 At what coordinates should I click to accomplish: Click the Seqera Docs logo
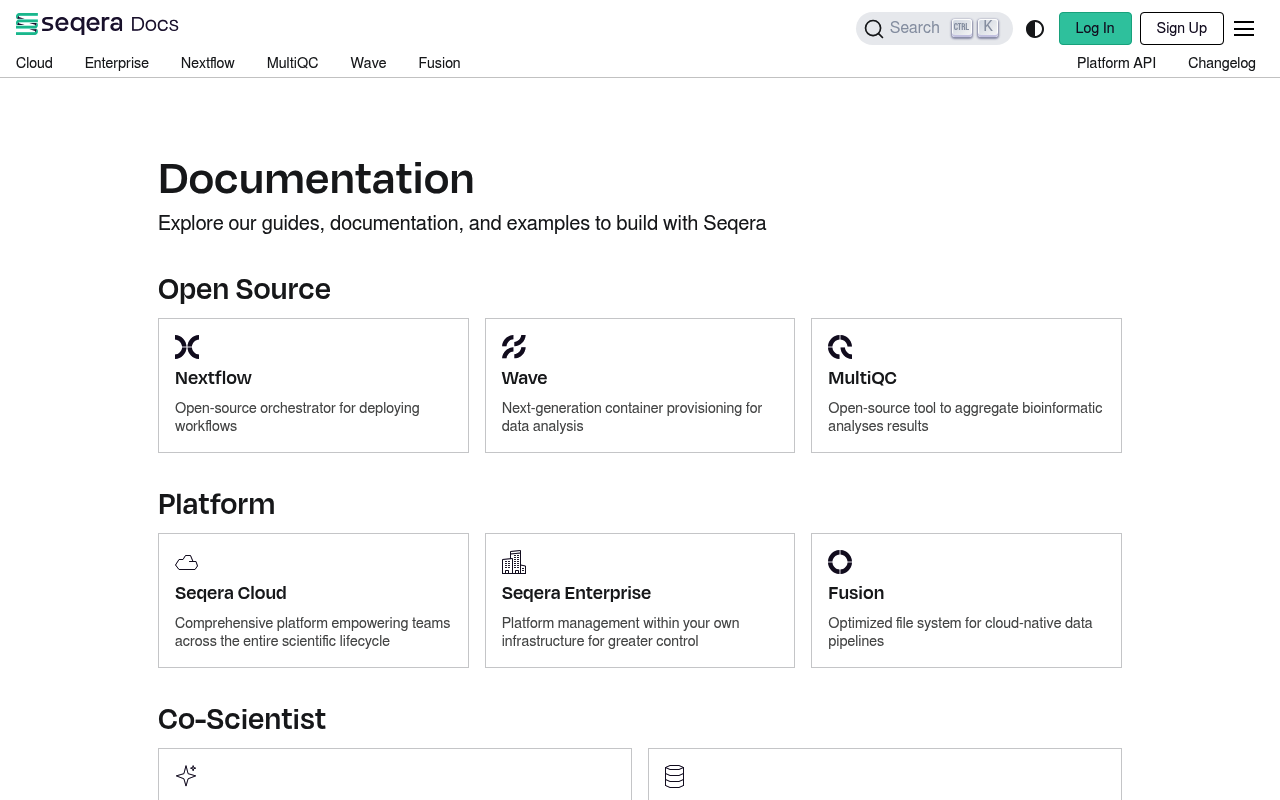click(97, 24)
